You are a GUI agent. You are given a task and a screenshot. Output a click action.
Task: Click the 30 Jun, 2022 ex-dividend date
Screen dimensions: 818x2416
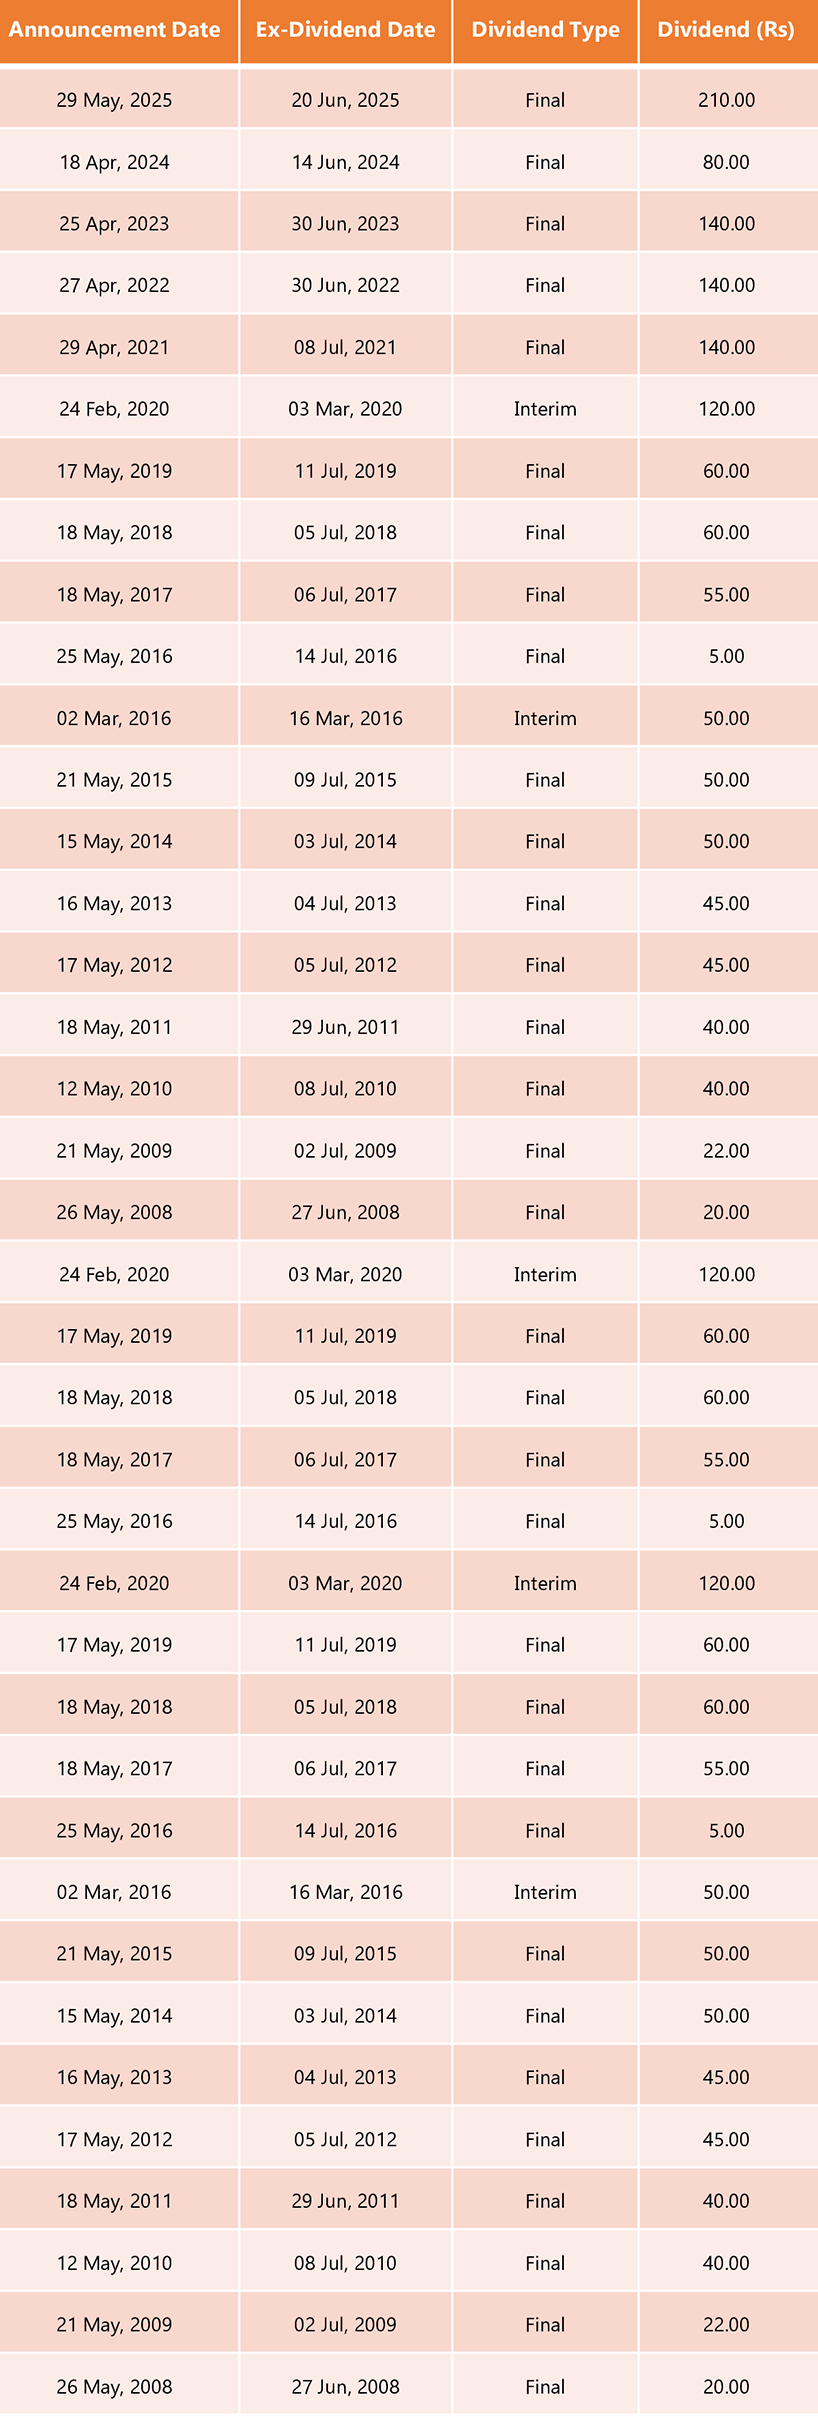(345, 286)
